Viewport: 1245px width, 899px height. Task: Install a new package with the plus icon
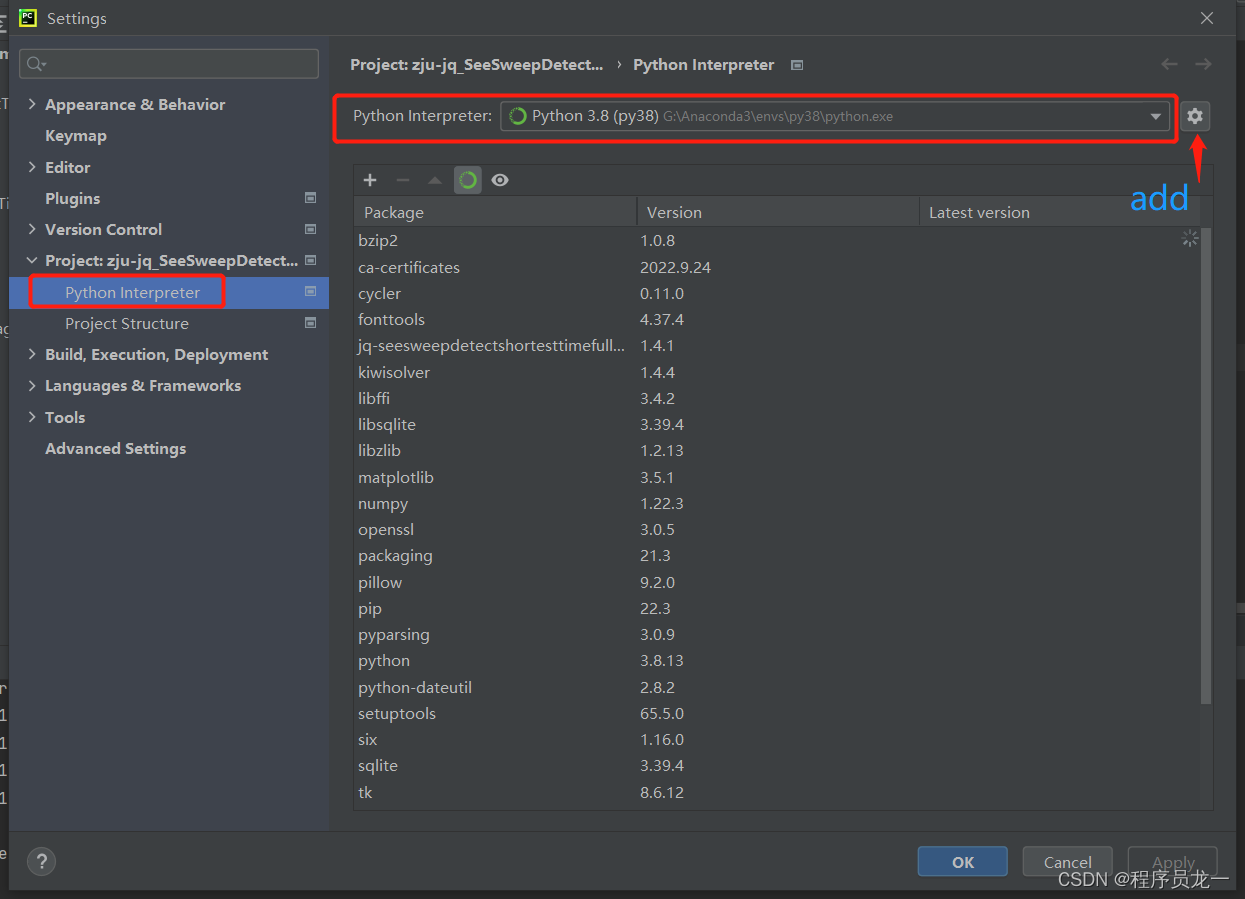click(370, 180)
